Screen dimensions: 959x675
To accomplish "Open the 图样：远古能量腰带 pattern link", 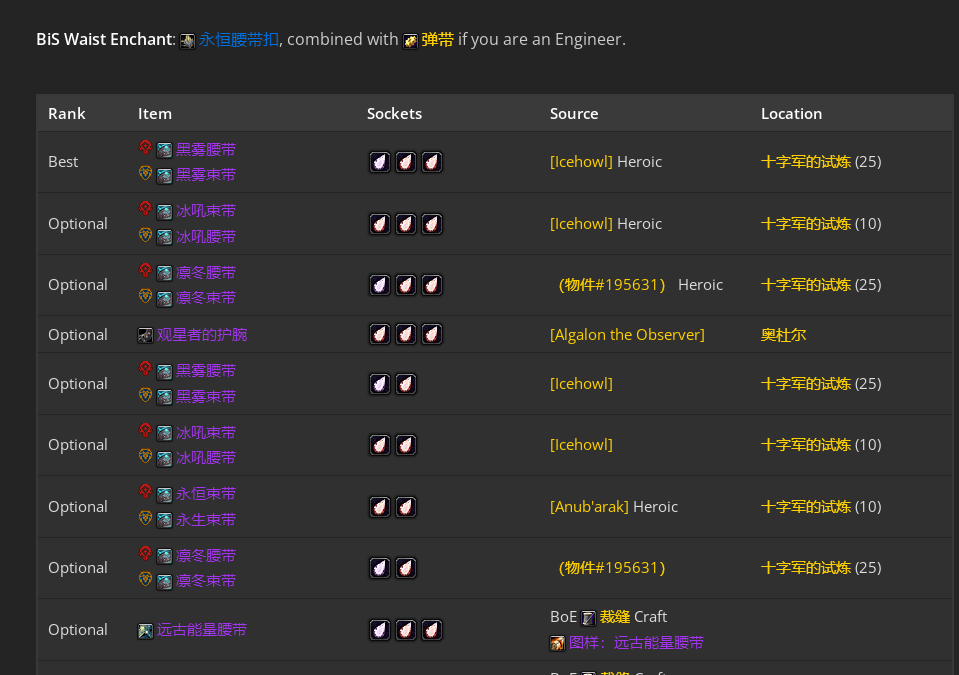I will click(636, 643).
